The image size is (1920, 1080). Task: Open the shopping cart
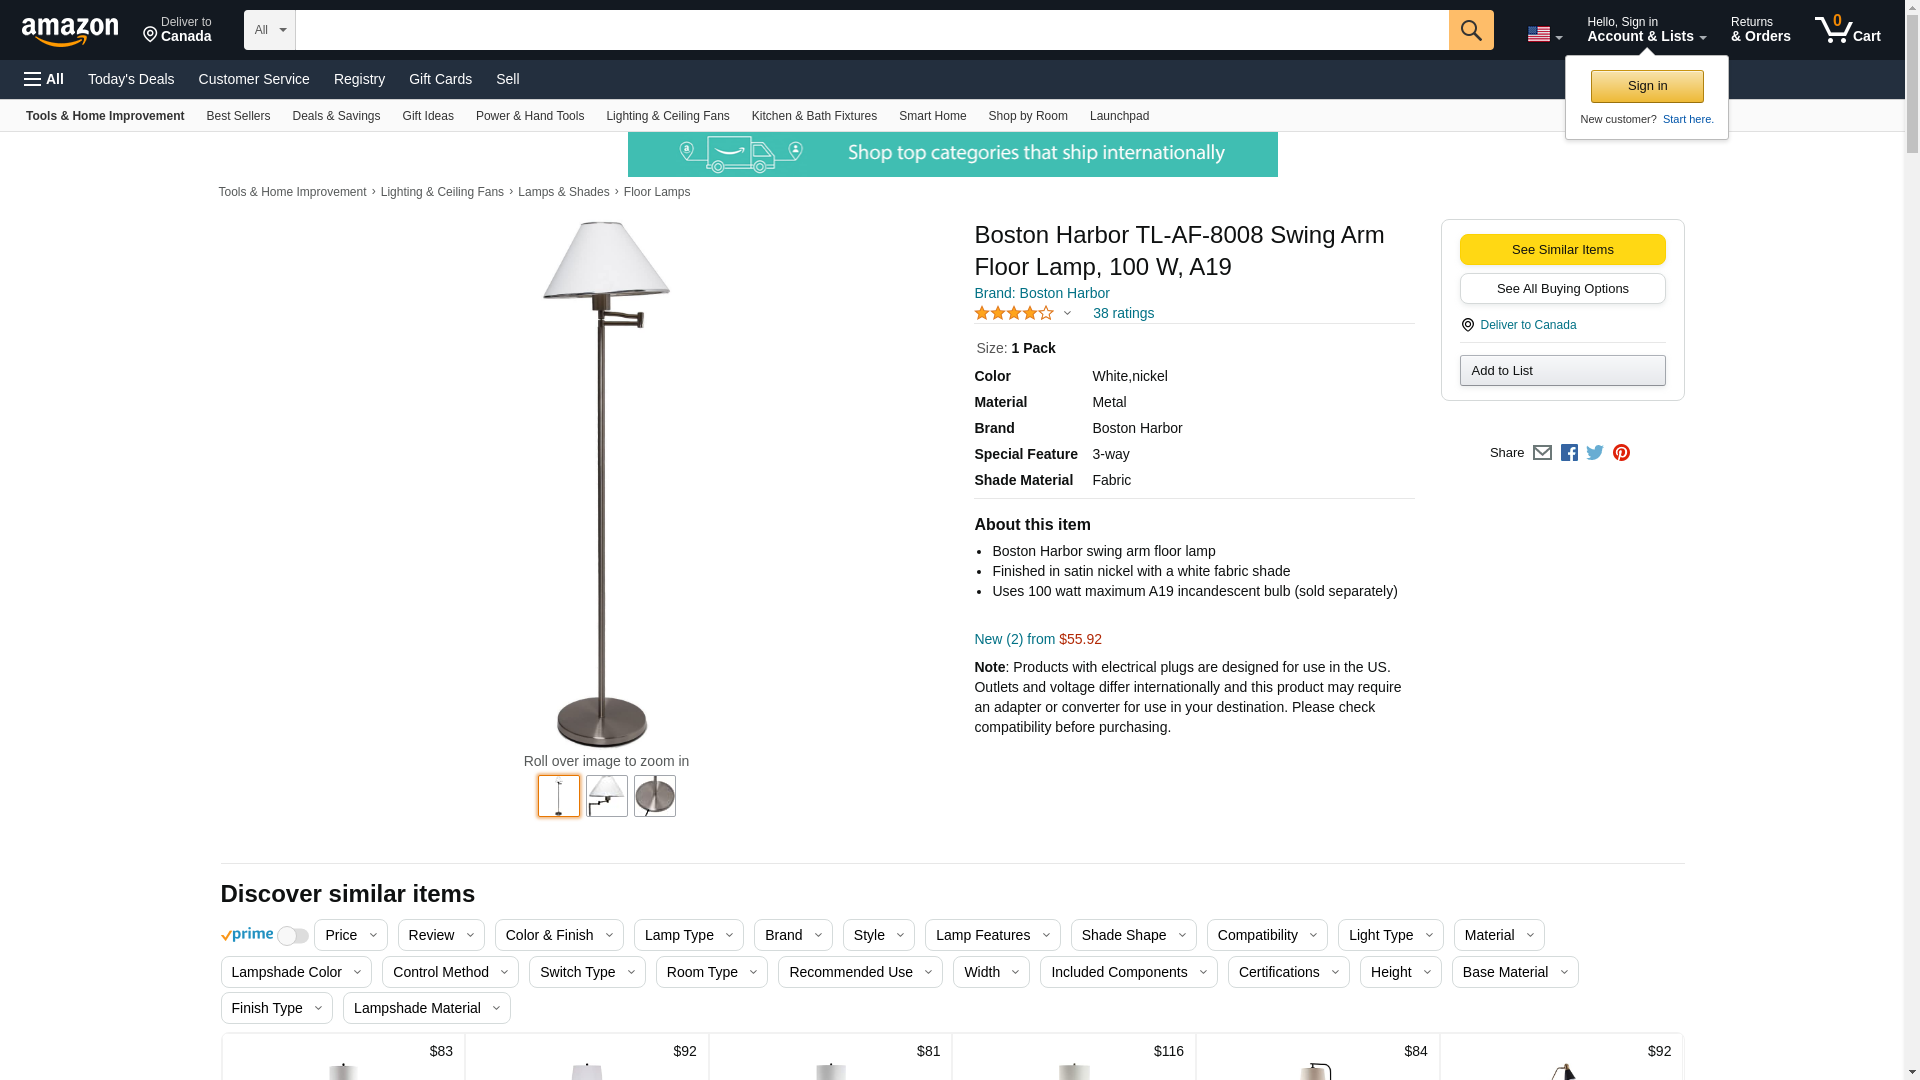[x=1847, y=30]
